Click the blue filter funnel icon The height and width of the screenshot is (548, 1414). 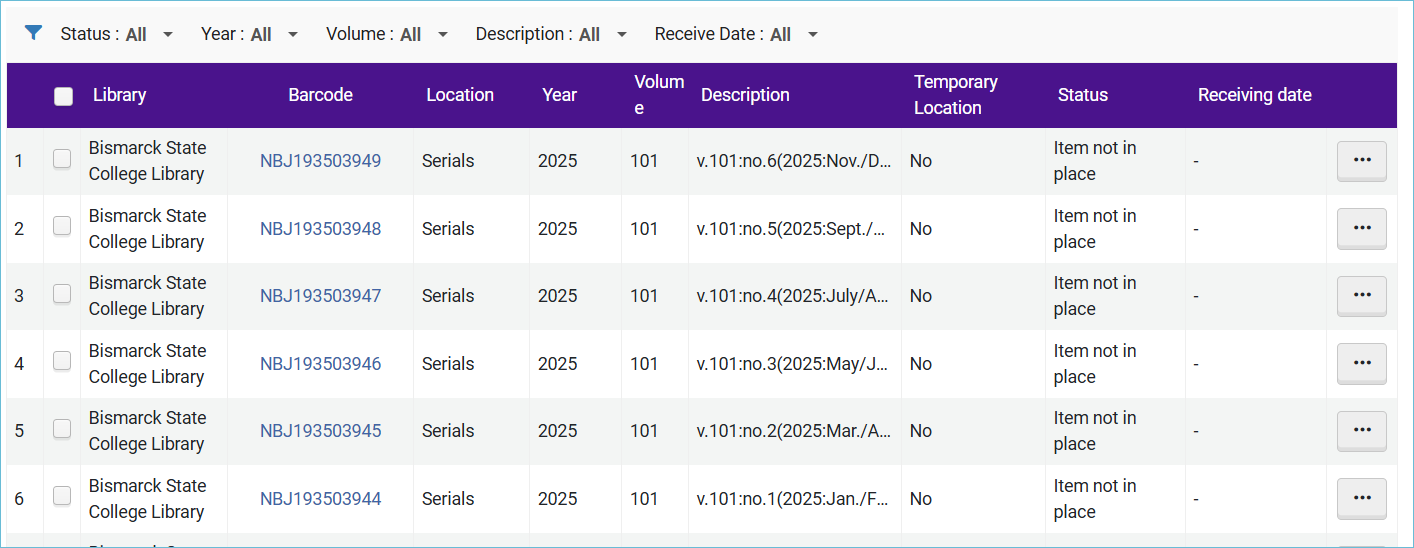click(33, 33)
